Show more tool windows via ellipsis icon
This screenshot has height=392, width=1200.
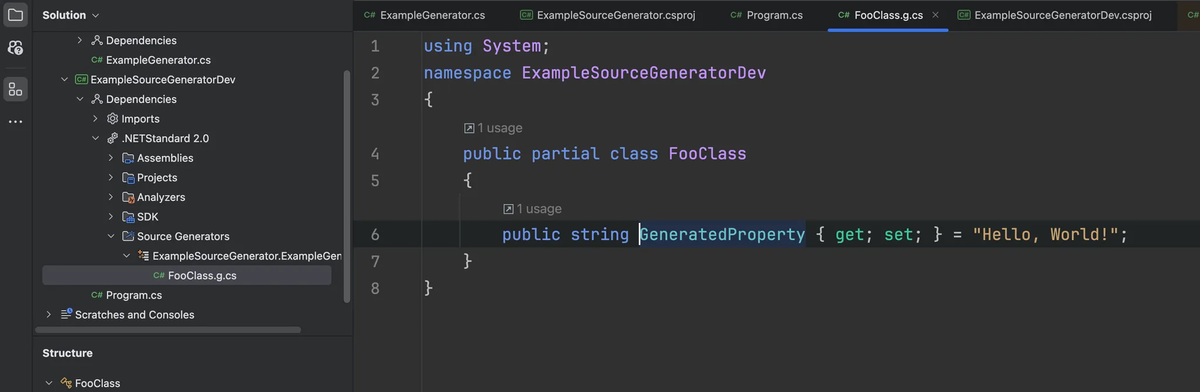(x=15, y=122)
